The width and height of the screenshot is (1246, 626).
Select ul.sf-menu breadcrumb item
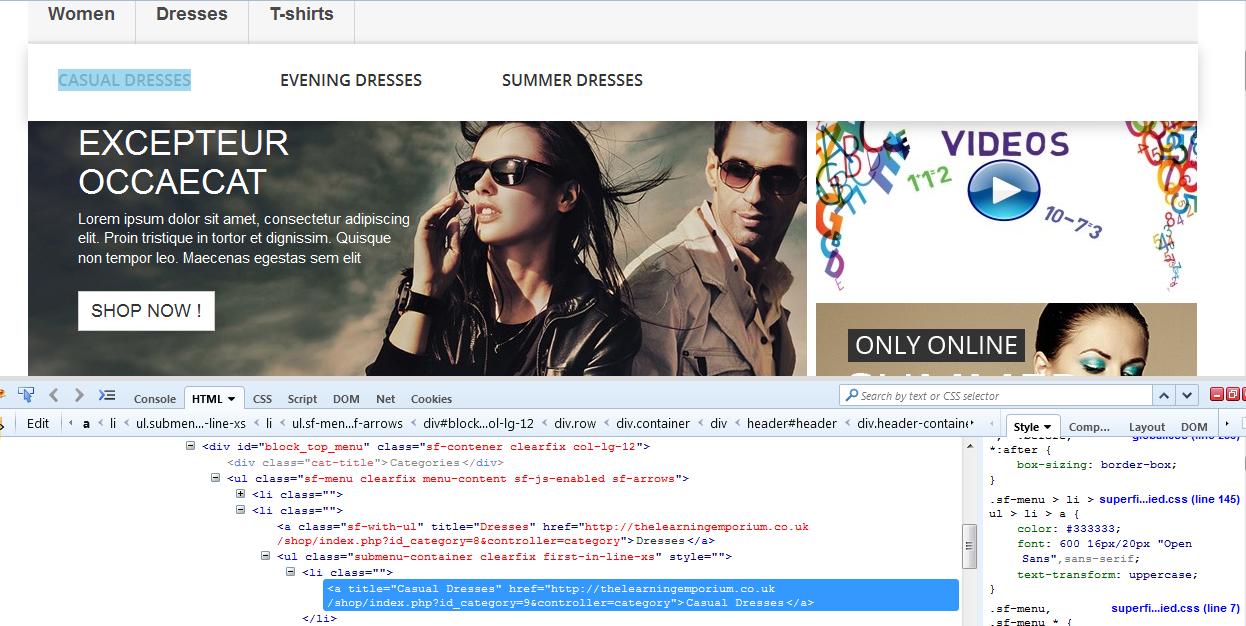pos(348,423)
